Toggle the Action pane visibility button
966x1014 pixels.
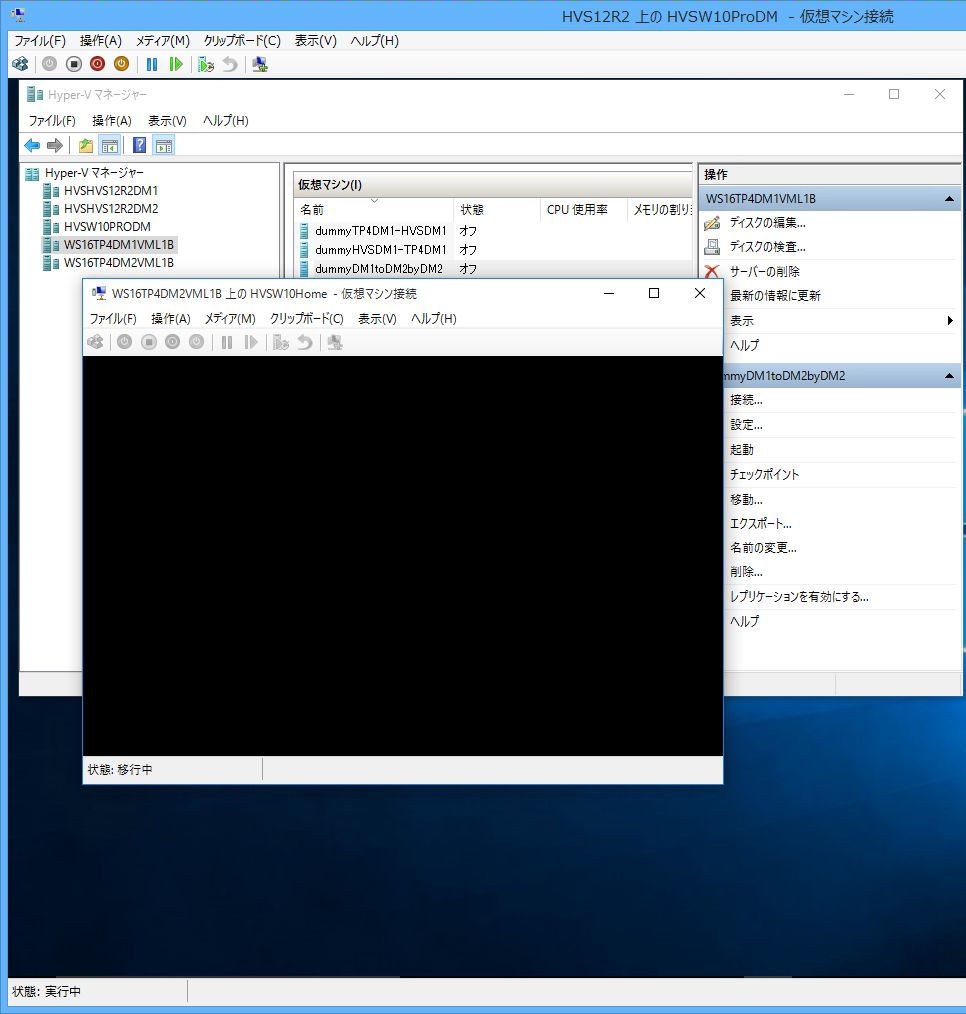tap(164, 146)
